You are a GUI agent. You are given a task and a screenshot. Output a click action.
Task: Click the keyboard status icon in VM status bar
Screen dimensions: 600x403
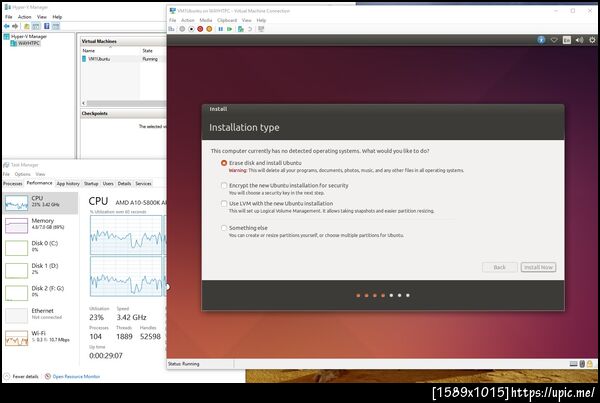pyautogui.click(x=573, y=364)
